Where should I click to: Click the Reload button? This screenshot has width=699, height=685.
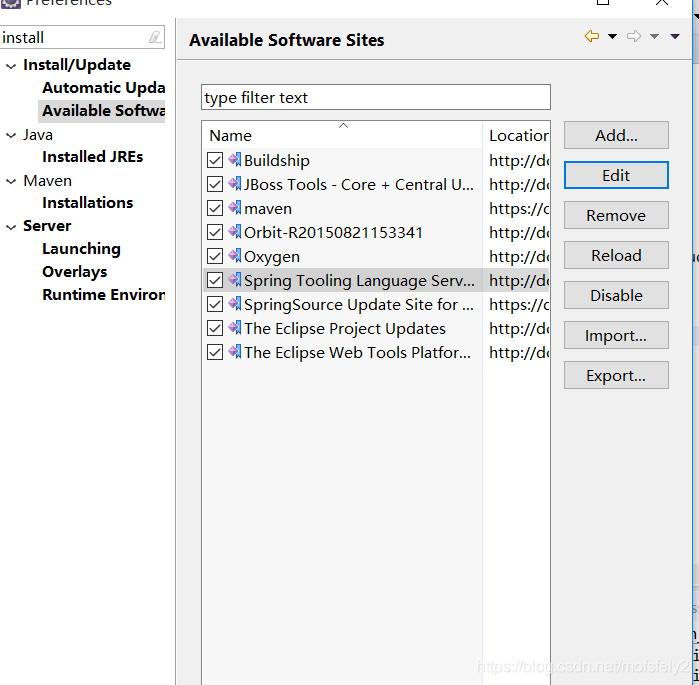(616, 255)
